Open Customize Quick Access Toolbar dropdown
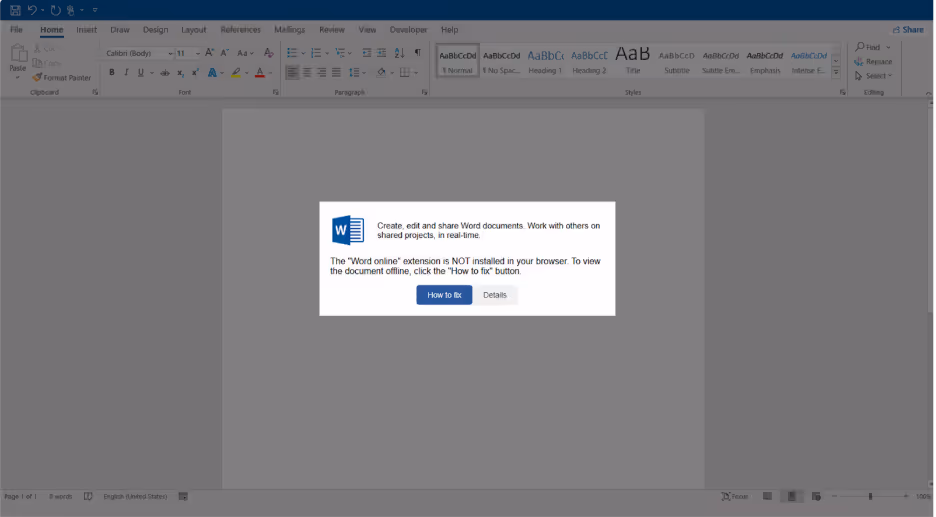 pyautogui.click(x=95, y=10)
